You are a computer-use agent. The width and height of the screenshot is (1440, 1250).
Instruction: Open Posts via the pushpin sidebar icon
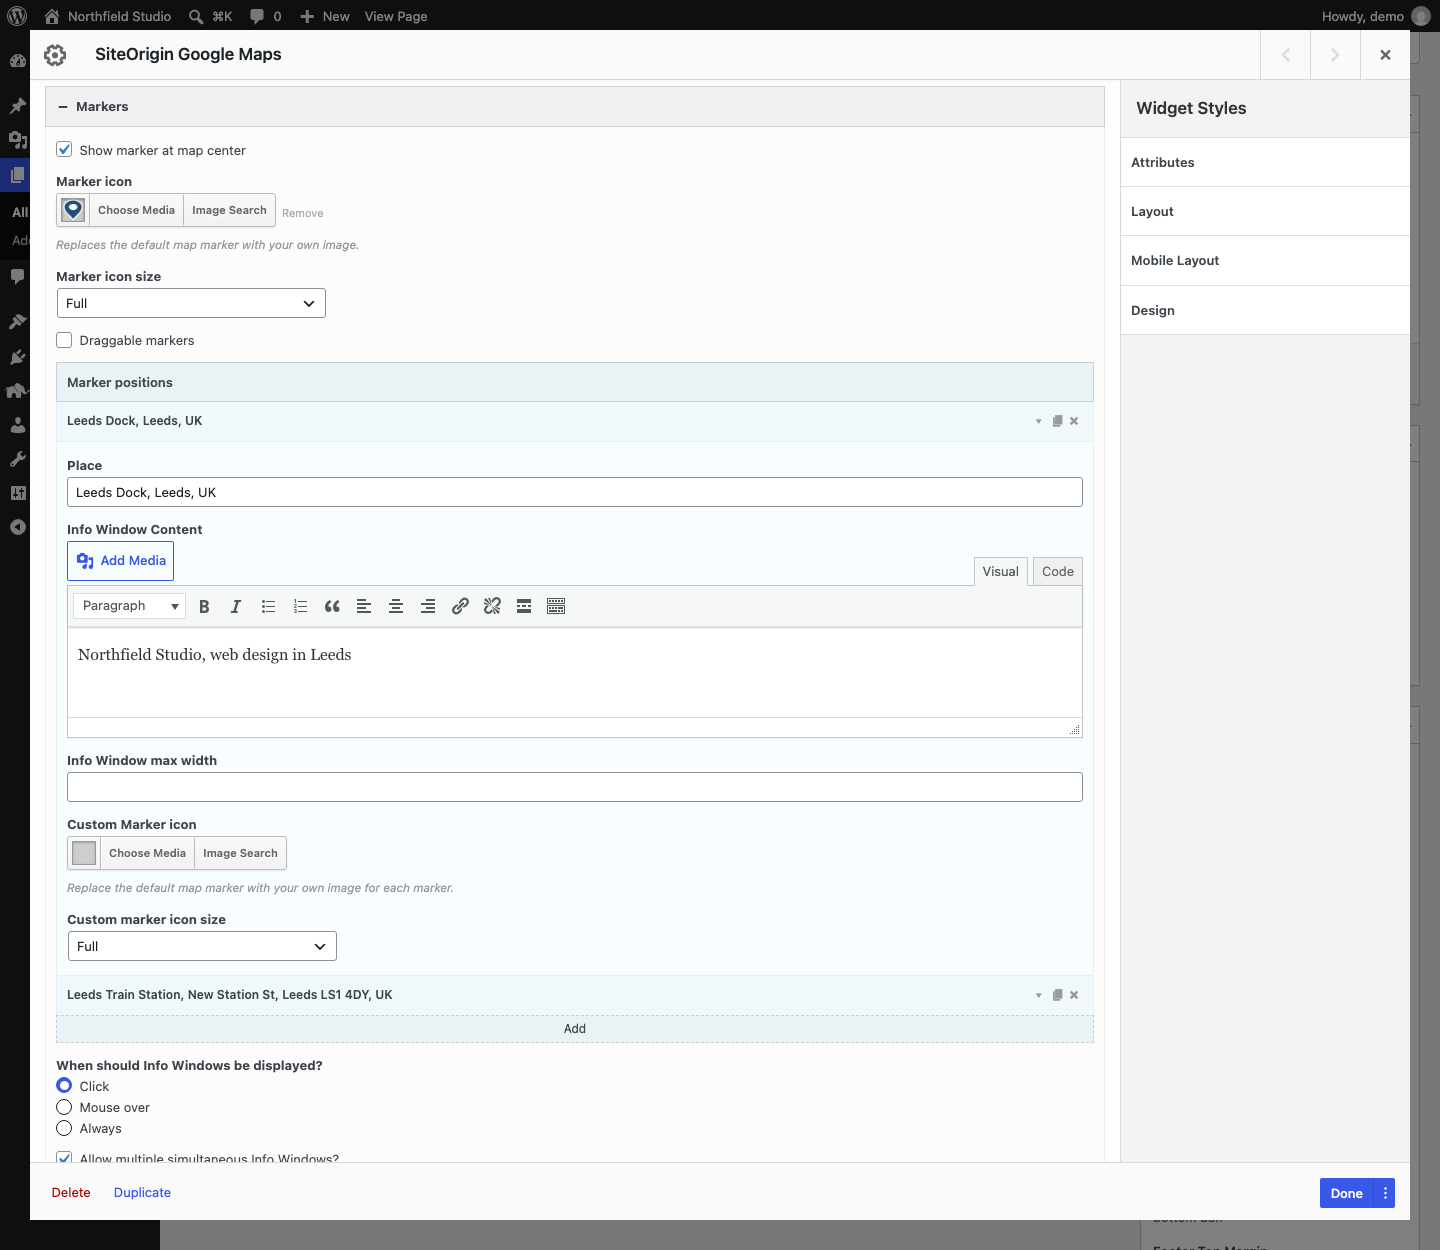coord(17,105)
